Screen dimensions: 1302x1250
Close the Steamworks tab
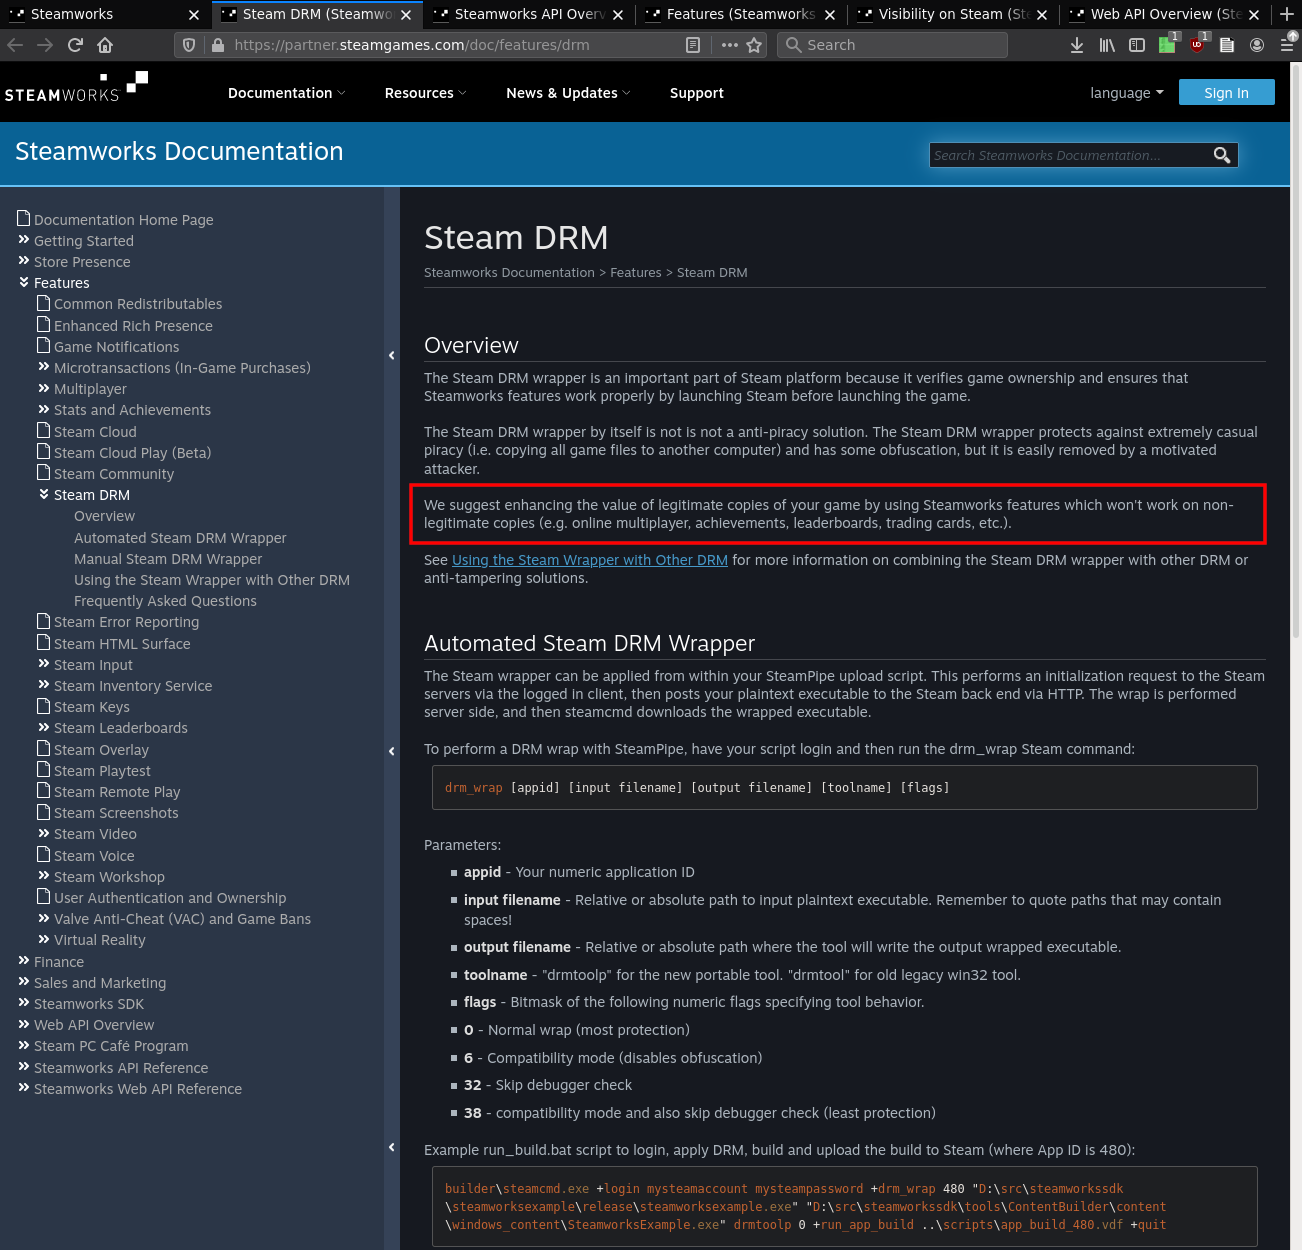pos(194,15)
